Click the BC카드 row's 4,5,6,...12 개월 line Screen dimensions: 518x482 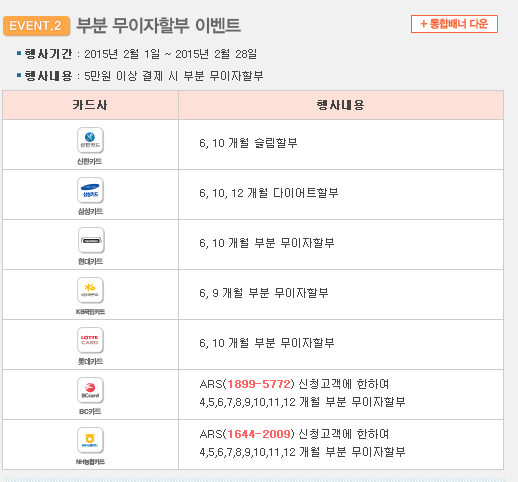[302, 402]
